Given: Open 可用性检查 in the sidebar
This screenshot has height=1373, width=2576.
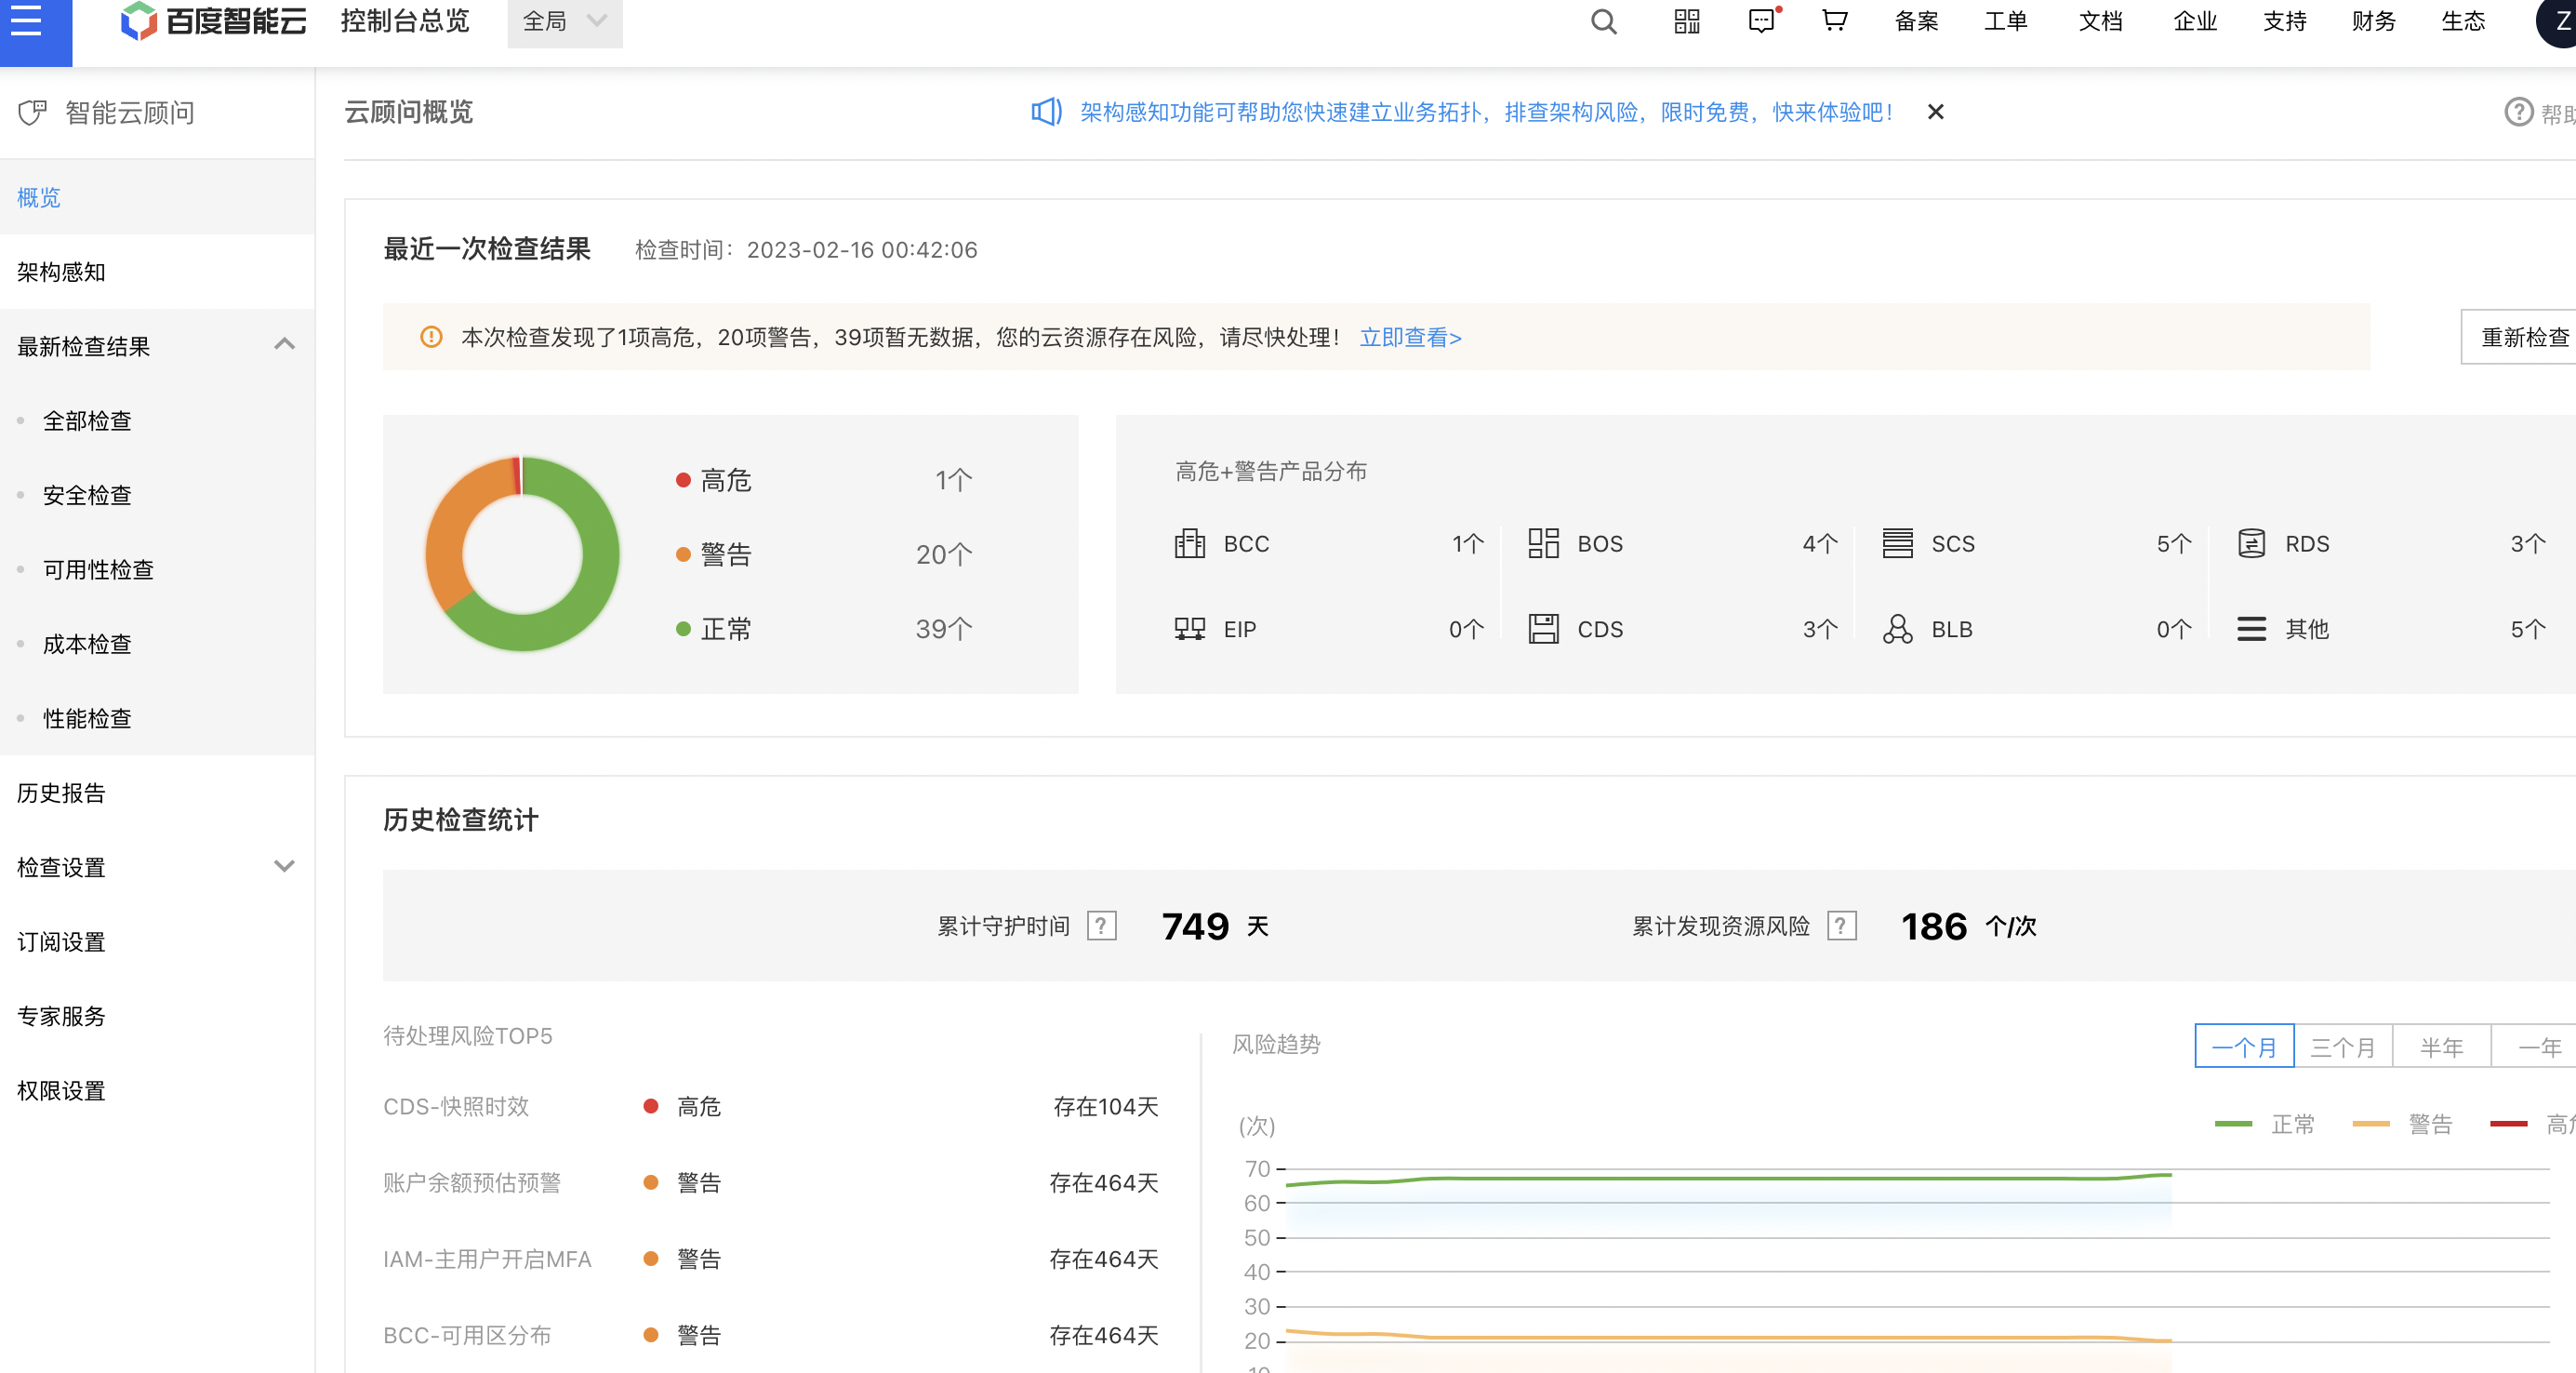Looking at the screenshot, I should tap(157, 569).
